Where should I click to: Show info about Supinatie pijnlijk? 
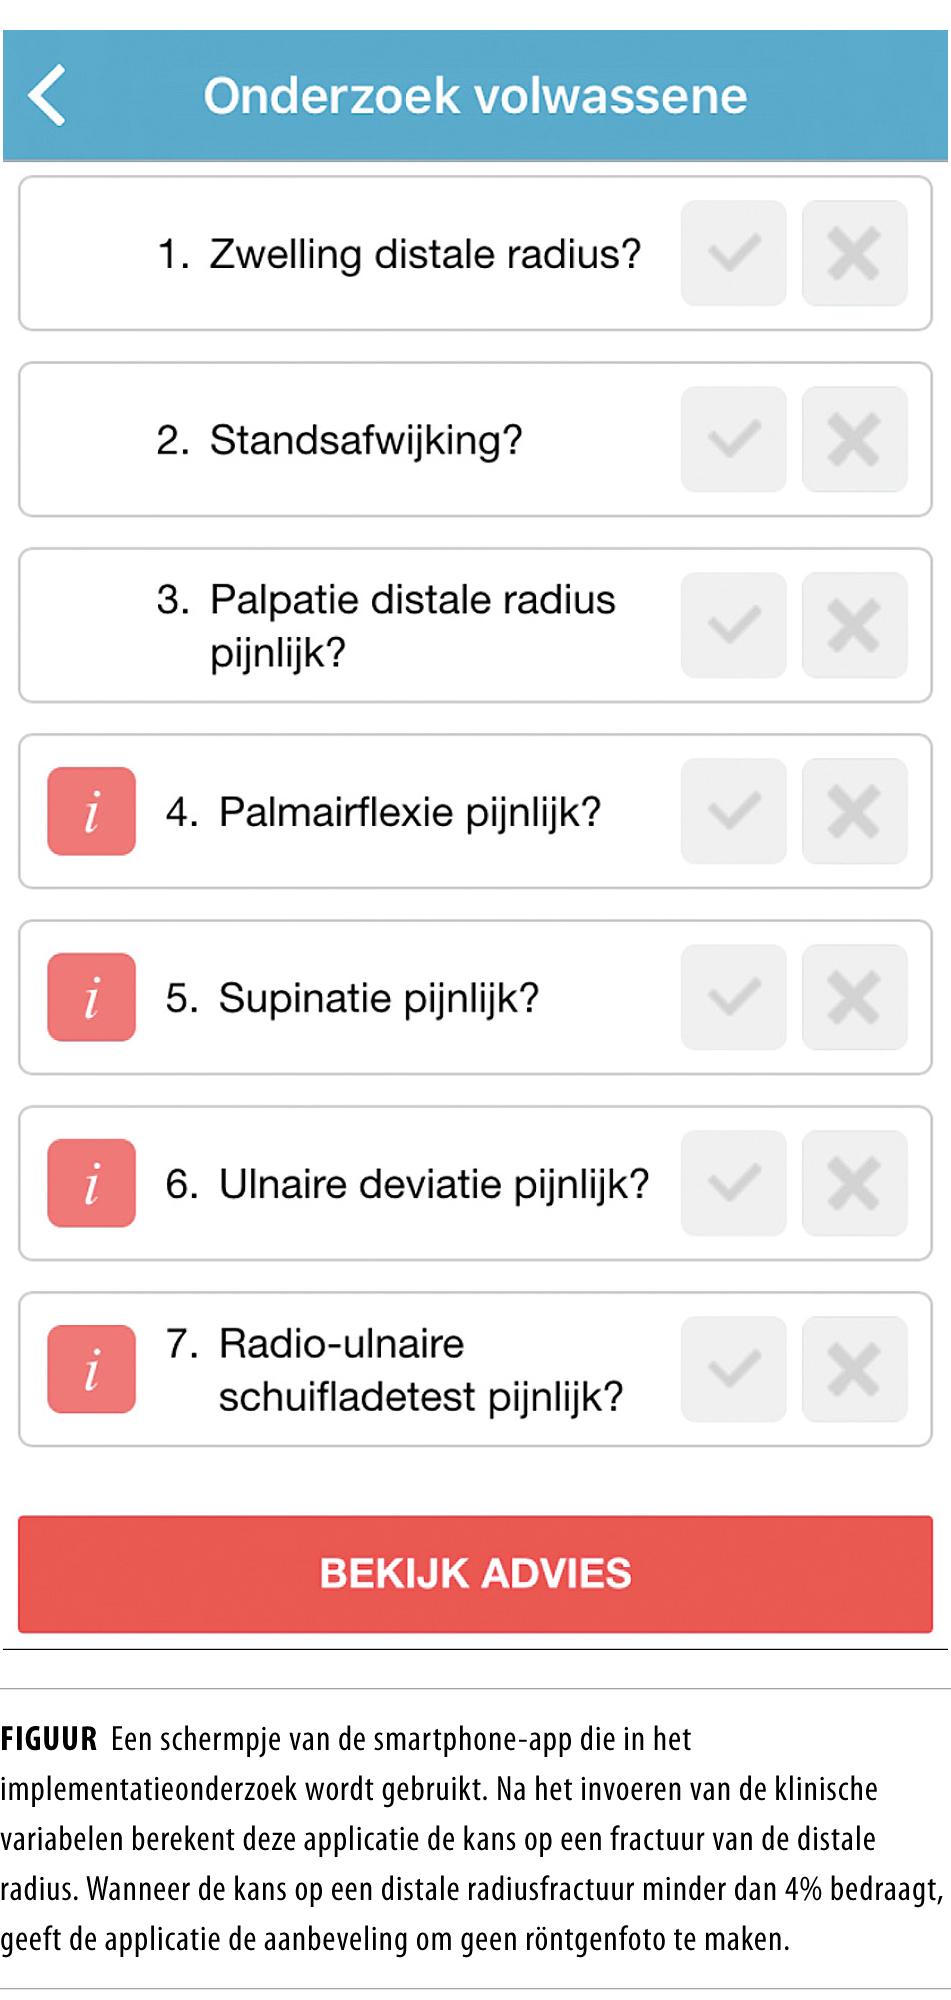coord(91,997)
